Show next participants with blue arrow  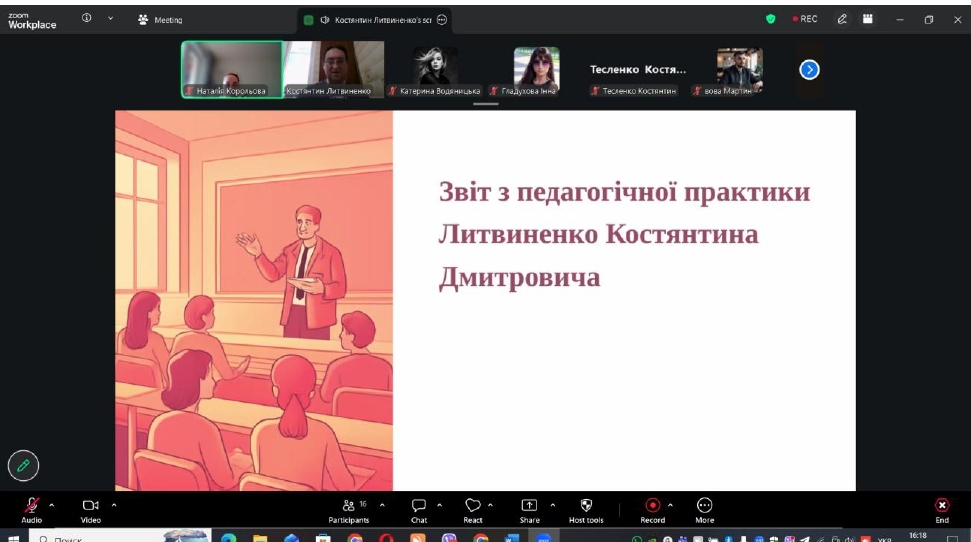809,69
